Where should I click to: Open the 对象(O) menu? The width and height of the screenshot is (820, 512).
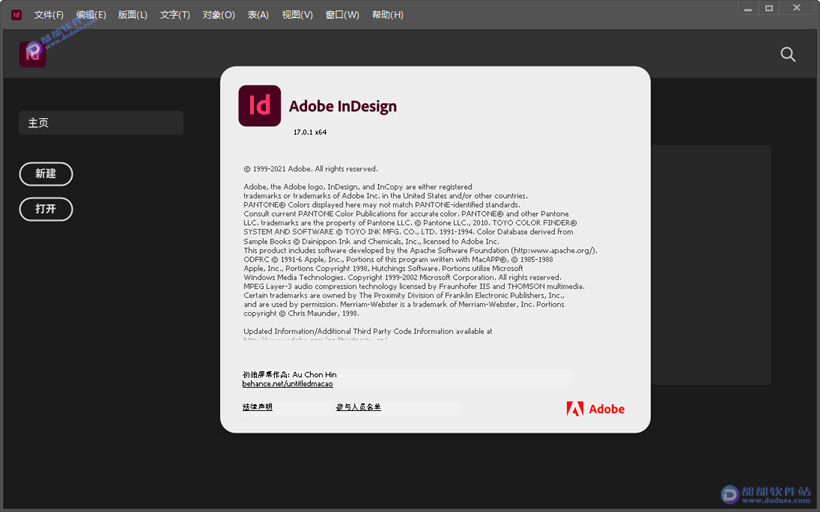(x=219, y=15)
